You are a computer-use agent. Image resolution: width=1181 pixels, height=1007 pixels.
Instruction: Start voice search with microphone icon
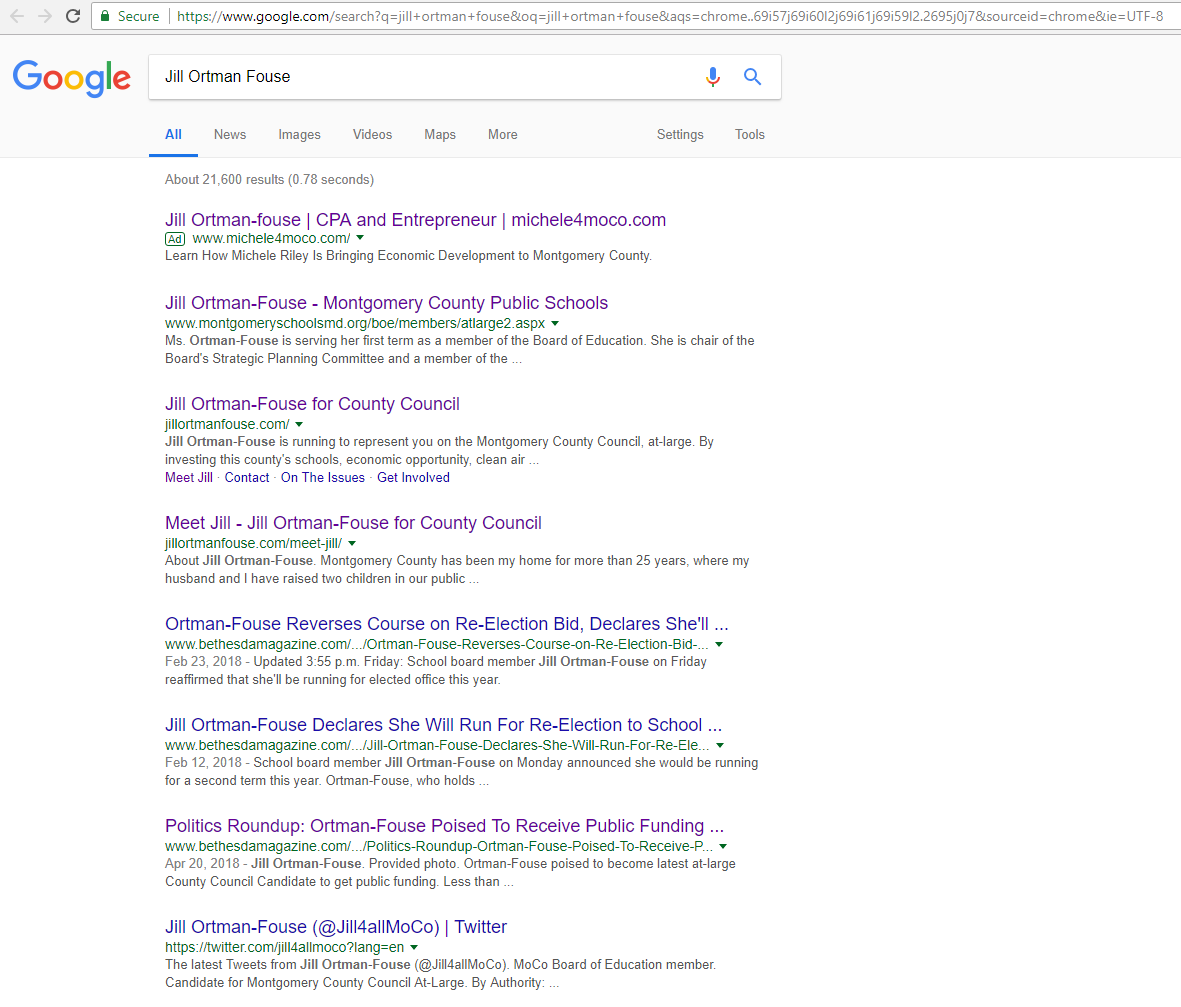[713, 77]
